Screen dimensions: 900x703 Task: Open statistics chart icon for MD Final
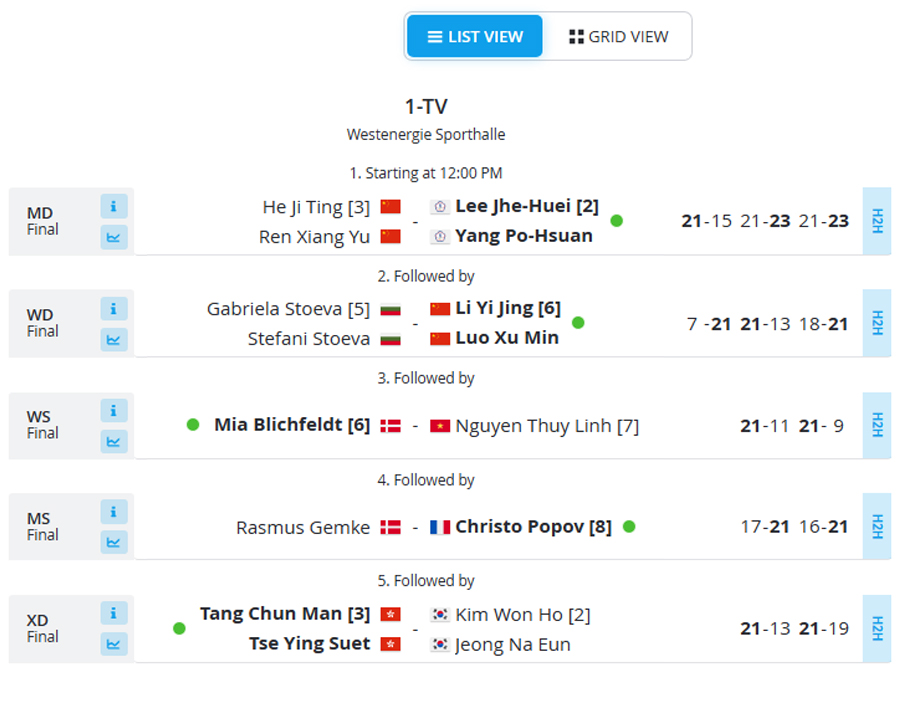(114, 237)
